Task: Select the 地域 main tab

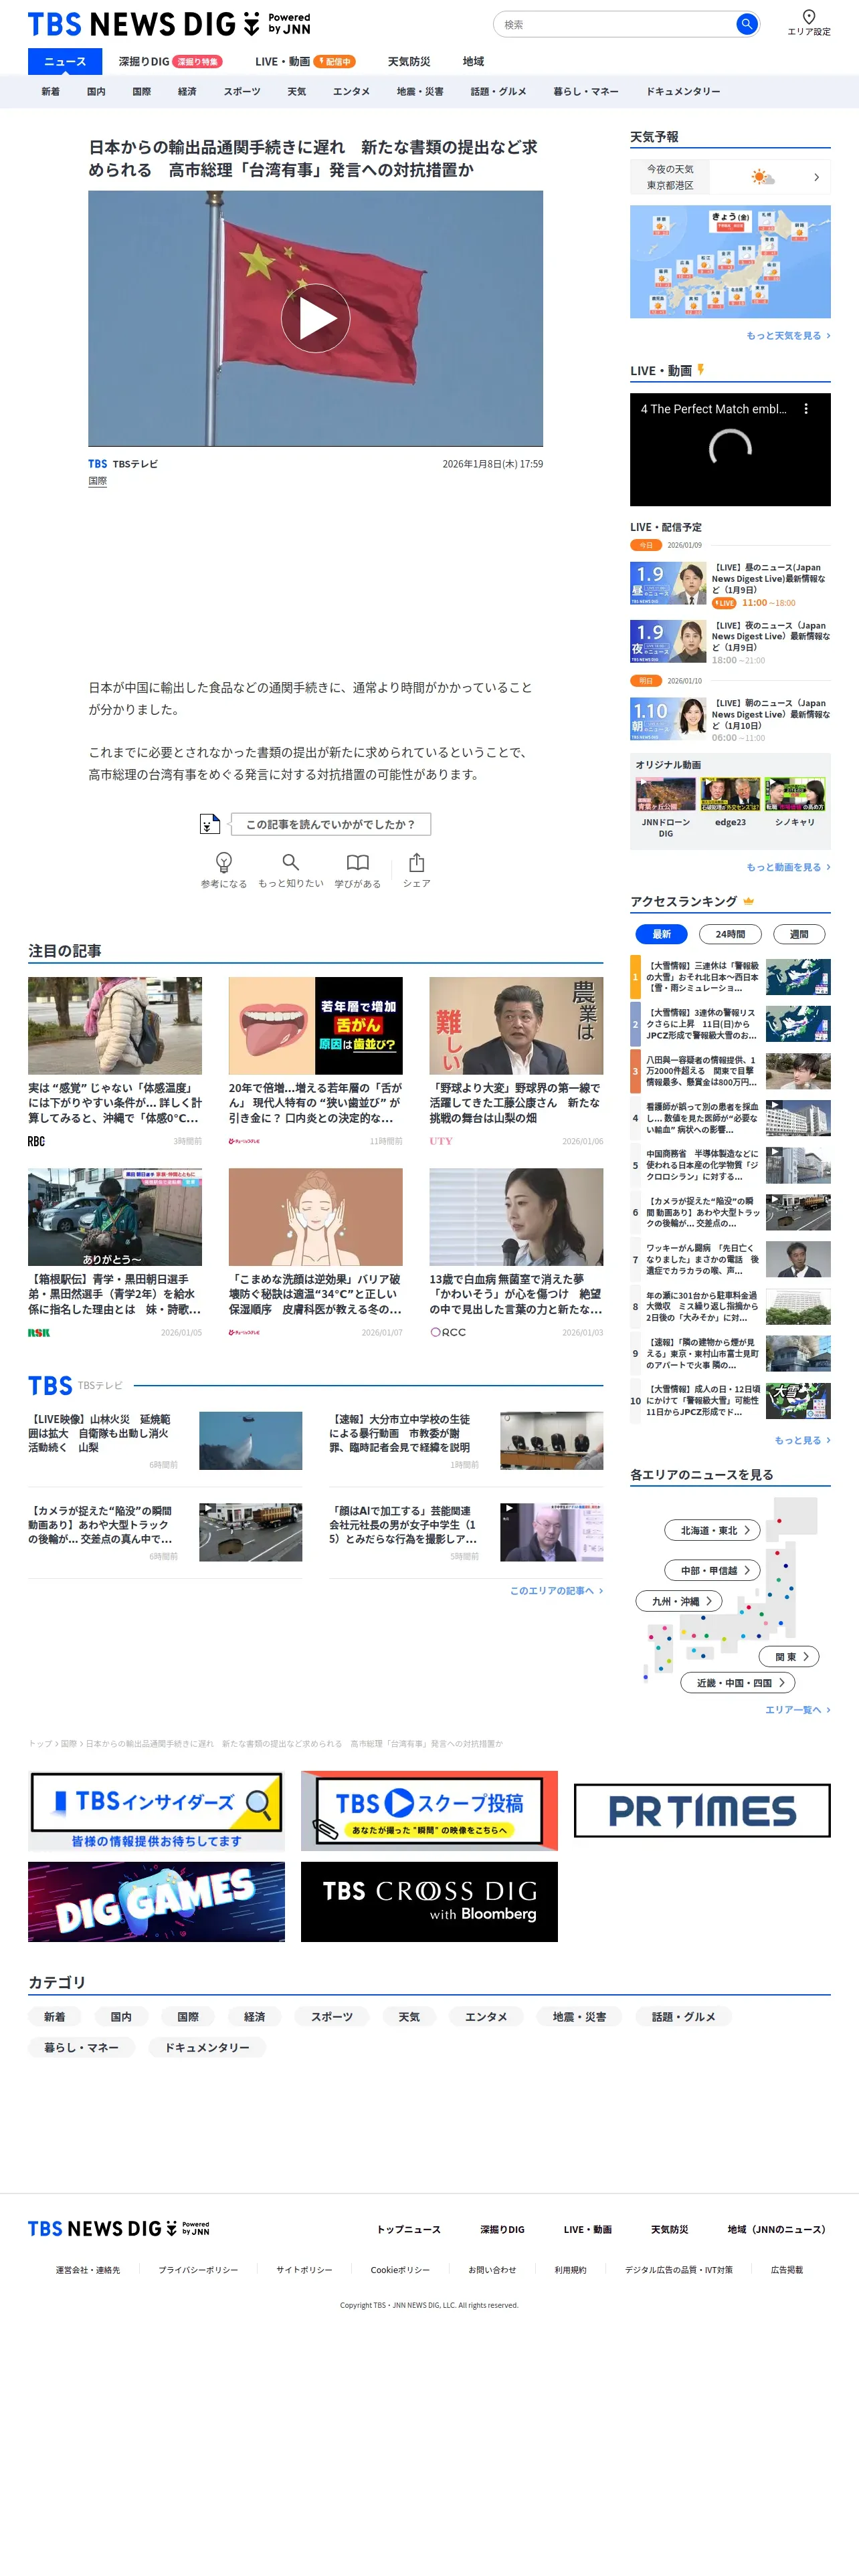Action: click(473, 61)
